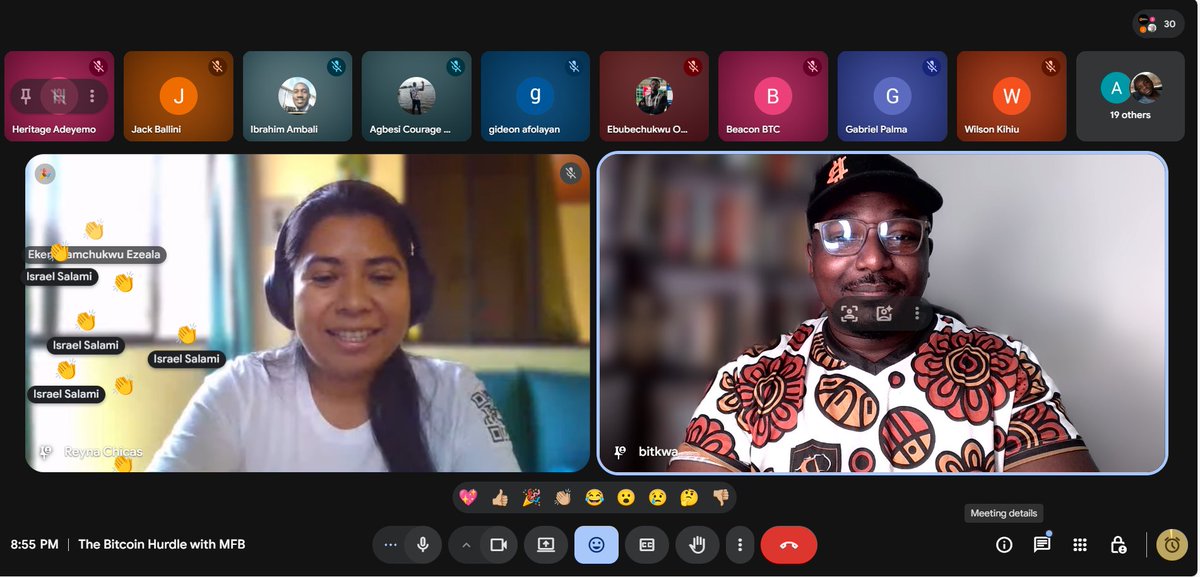
Task: Send sad crying face reaction
Action: click(657, 497)
